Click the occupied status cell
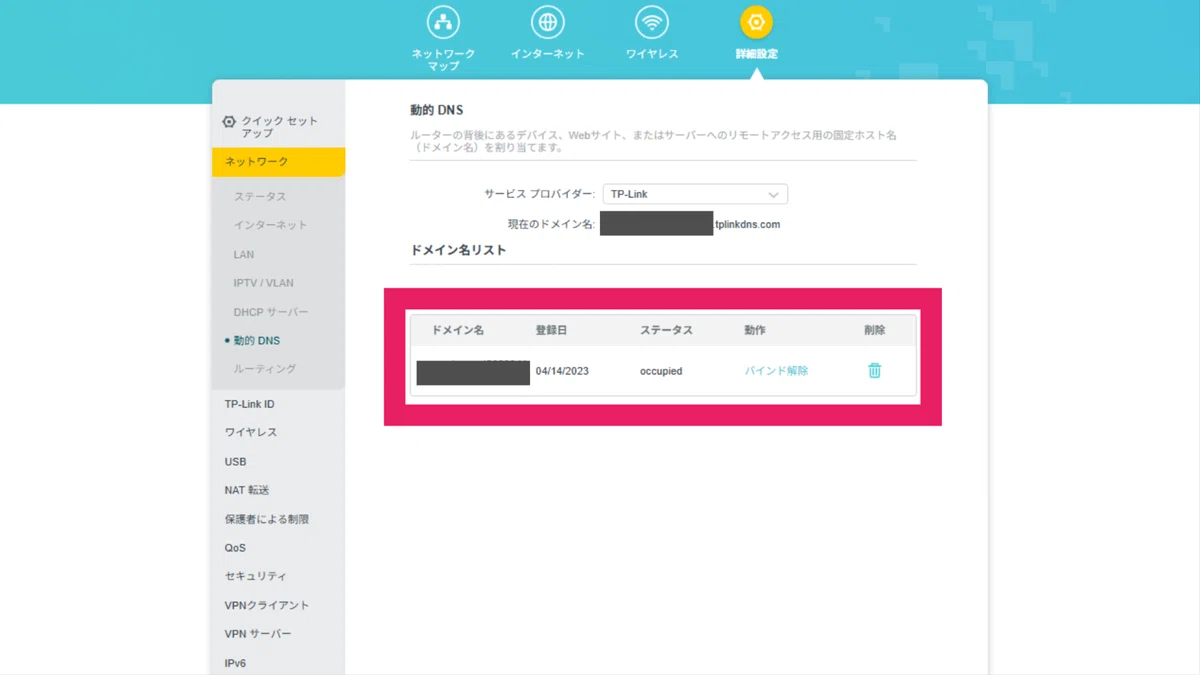This screenshot has height=675, width=1200. (661, 371)
